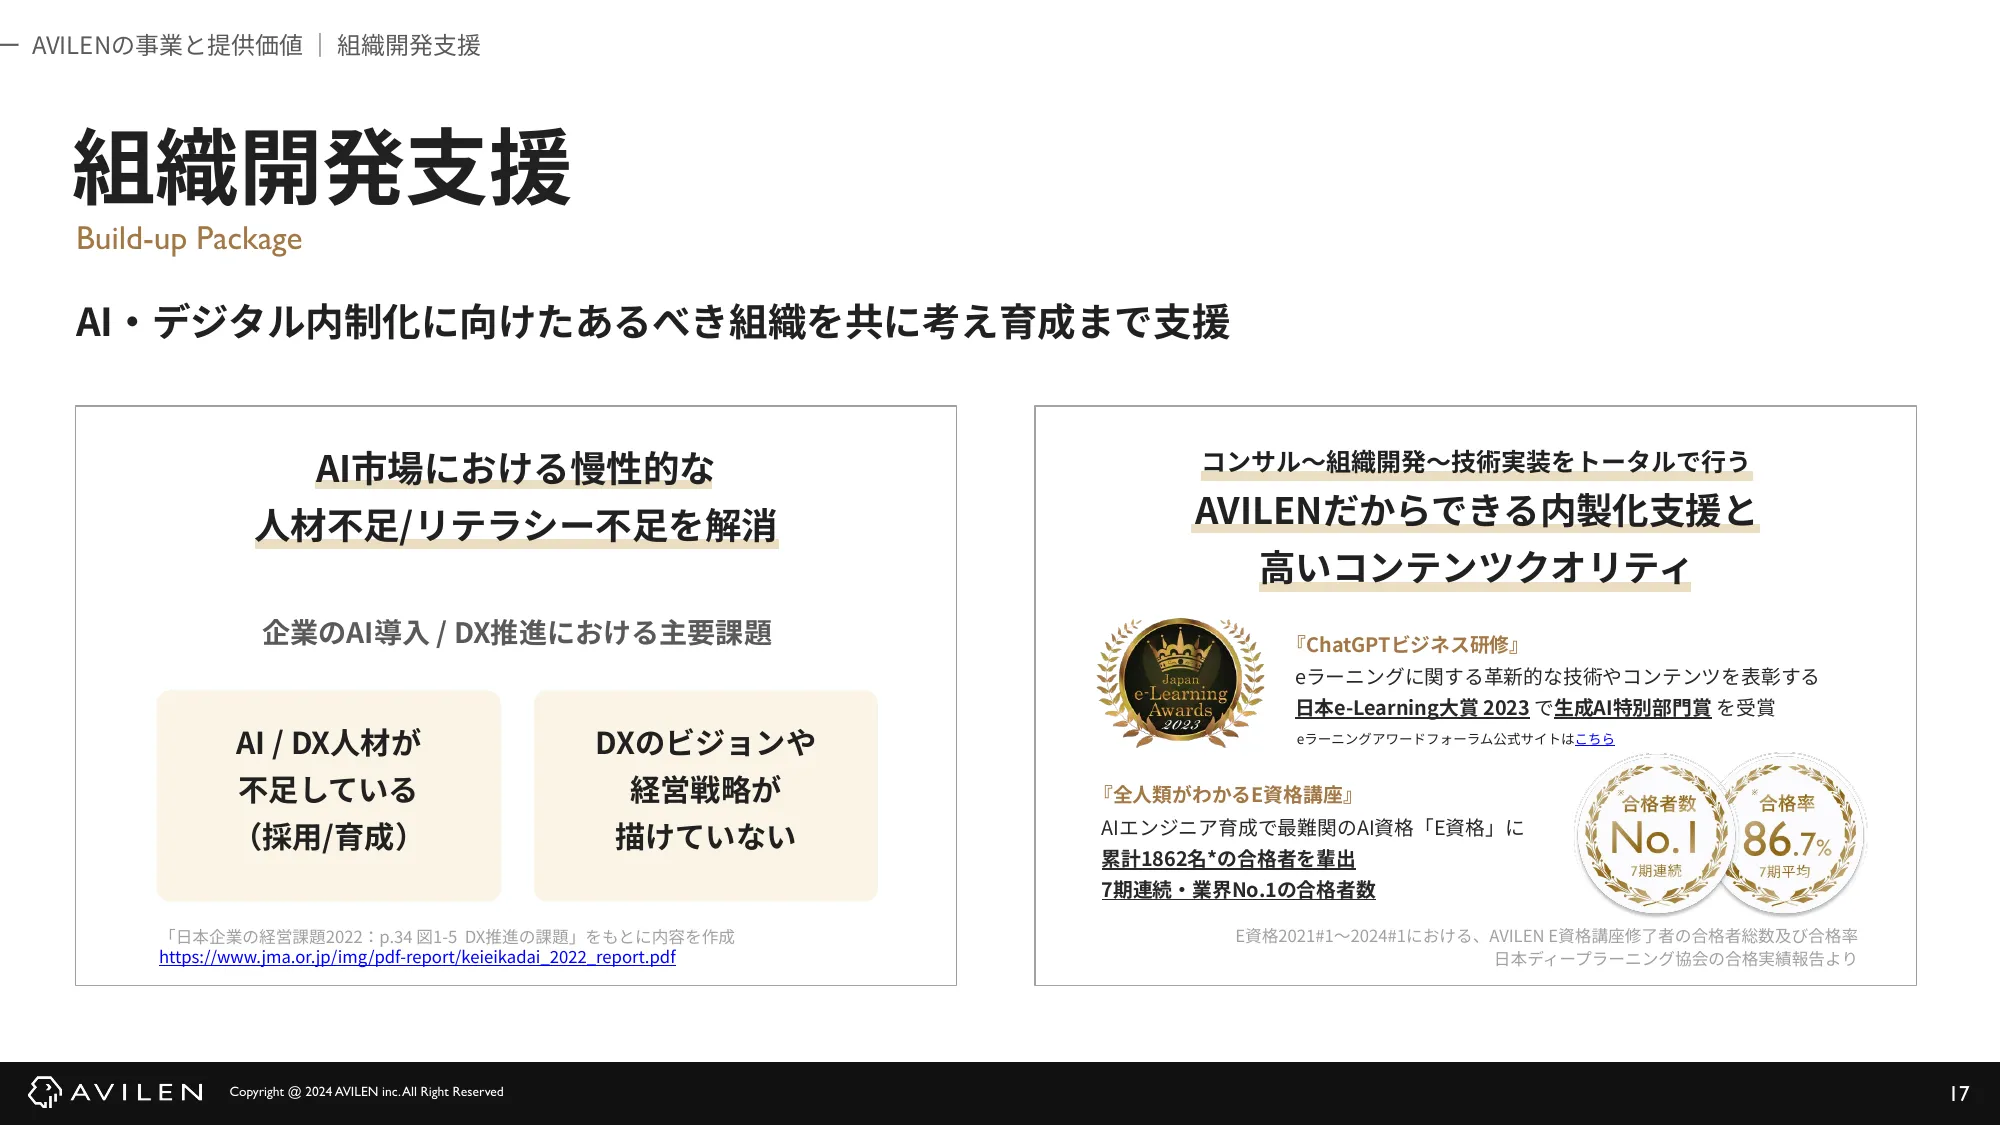Click heading 高いコンテンツクオリティ
Viewport: 2000px width, 1125px height.
pos(1475,568)
